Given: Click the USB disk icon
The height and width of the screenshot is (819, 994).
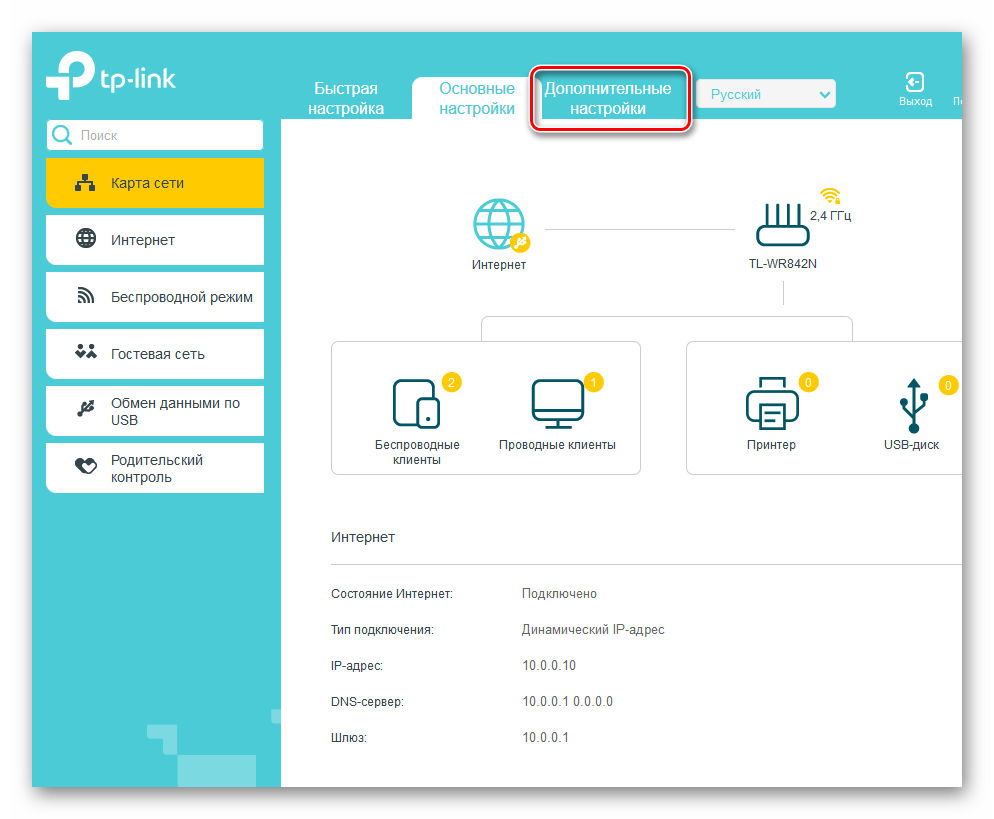Looking at the screenshot, I should (912, 405).
